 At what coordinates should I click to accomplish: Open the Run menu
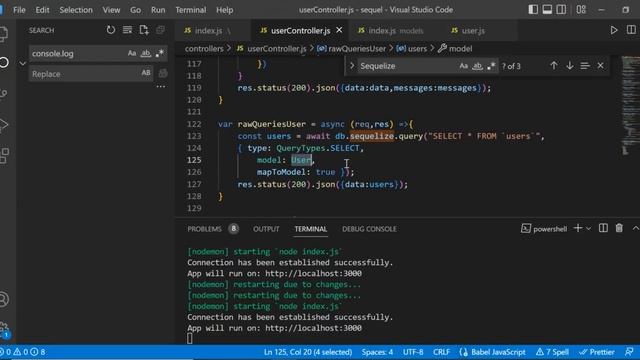pyautogui.click(x=158, y=10)
